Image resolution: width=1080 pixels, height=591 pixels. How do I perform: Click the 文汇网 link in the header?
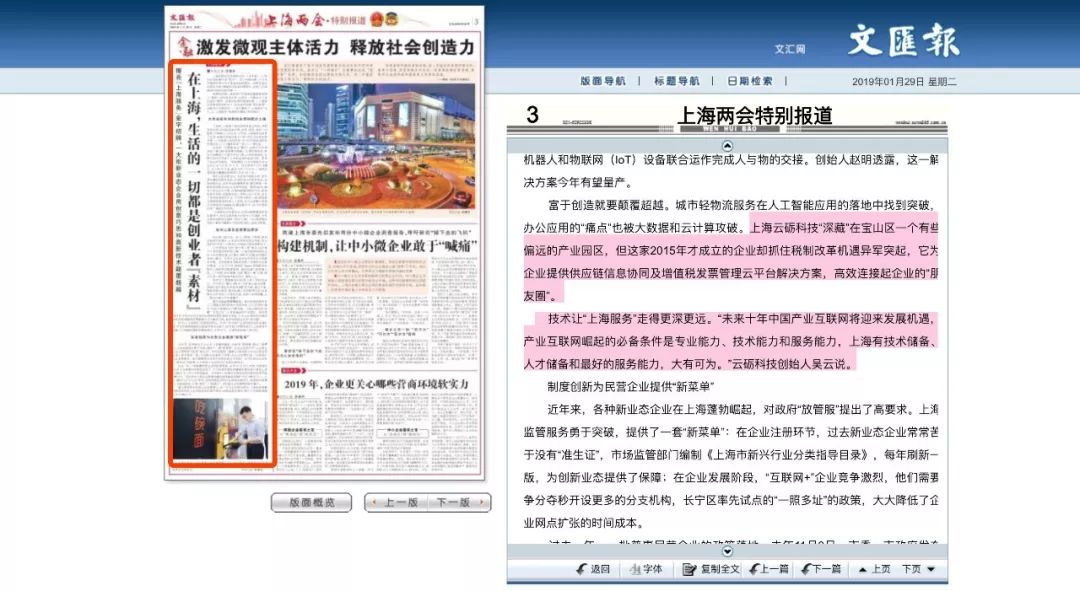(x=790, y=49)
